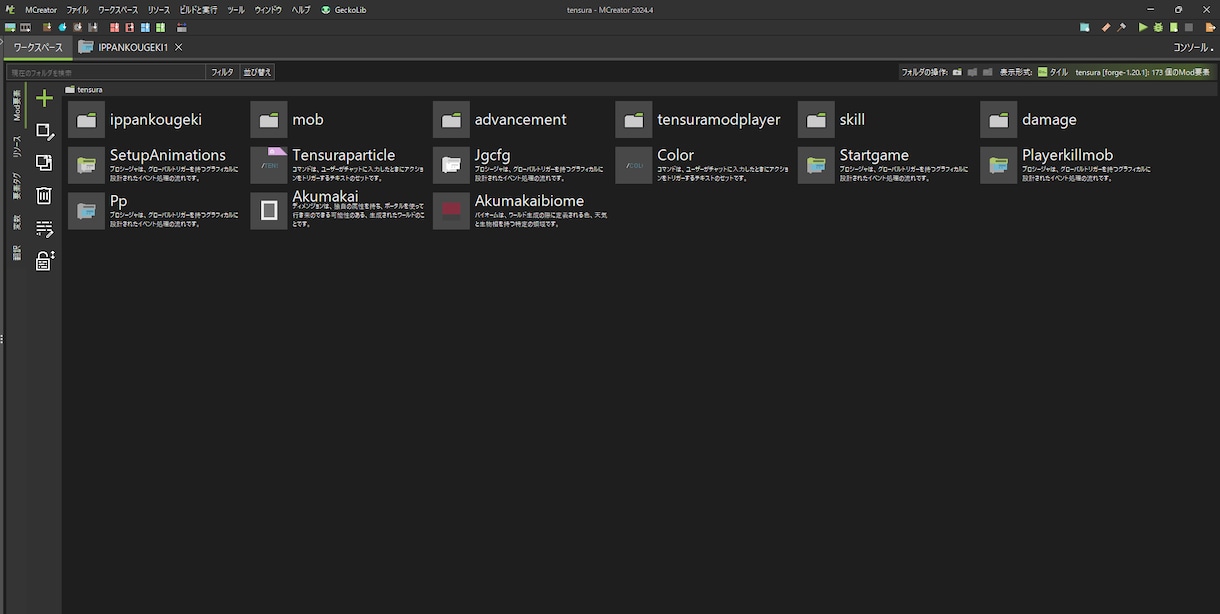1220x614 pixels.
Task: Click the lock element code icon
Action: [x=44, y=261]
